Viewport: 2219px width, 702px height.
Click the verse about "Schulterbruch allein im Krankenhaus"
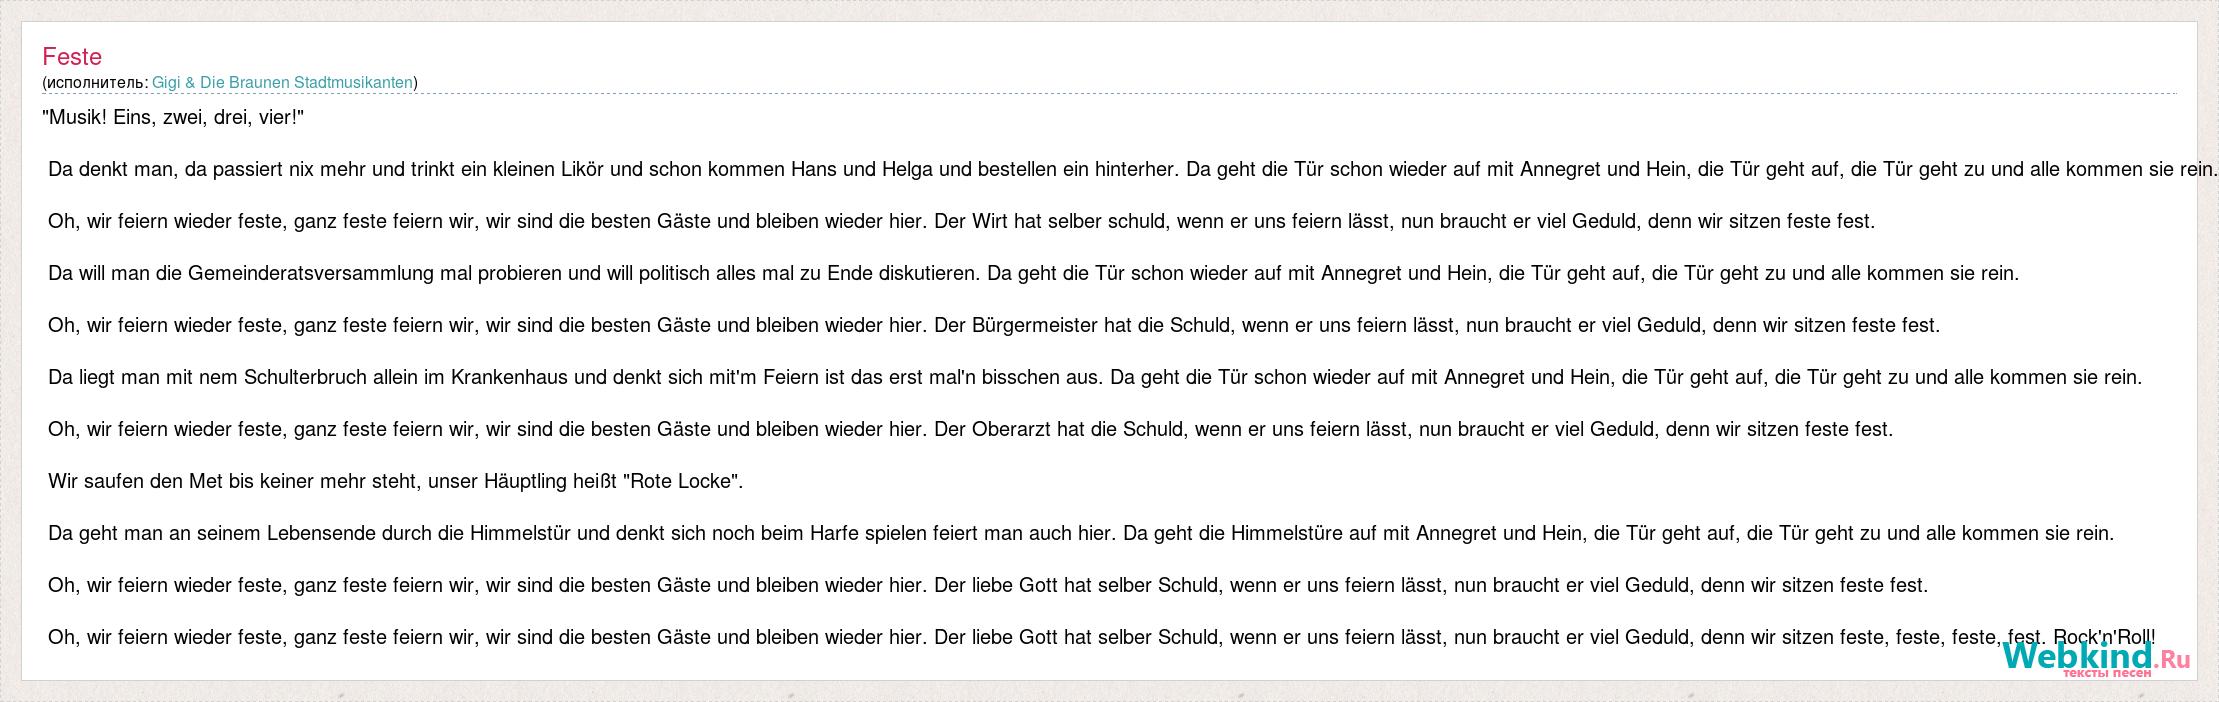[1095, 378]
